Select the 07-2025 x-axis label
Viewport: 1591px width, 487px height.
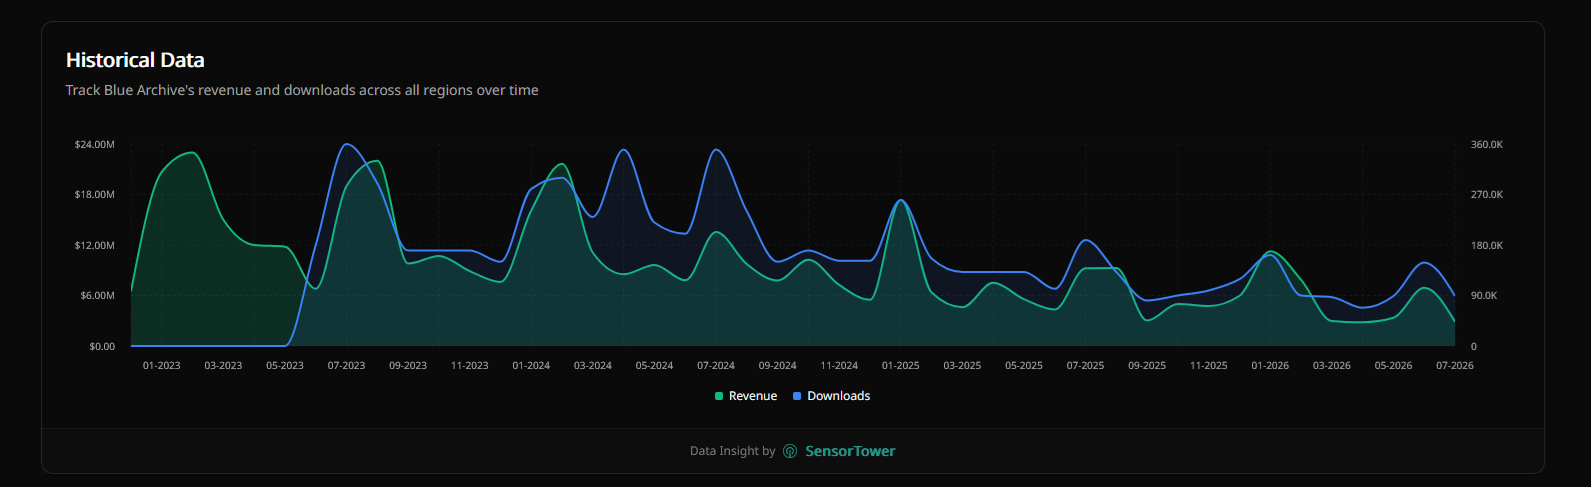(1085, 366)
